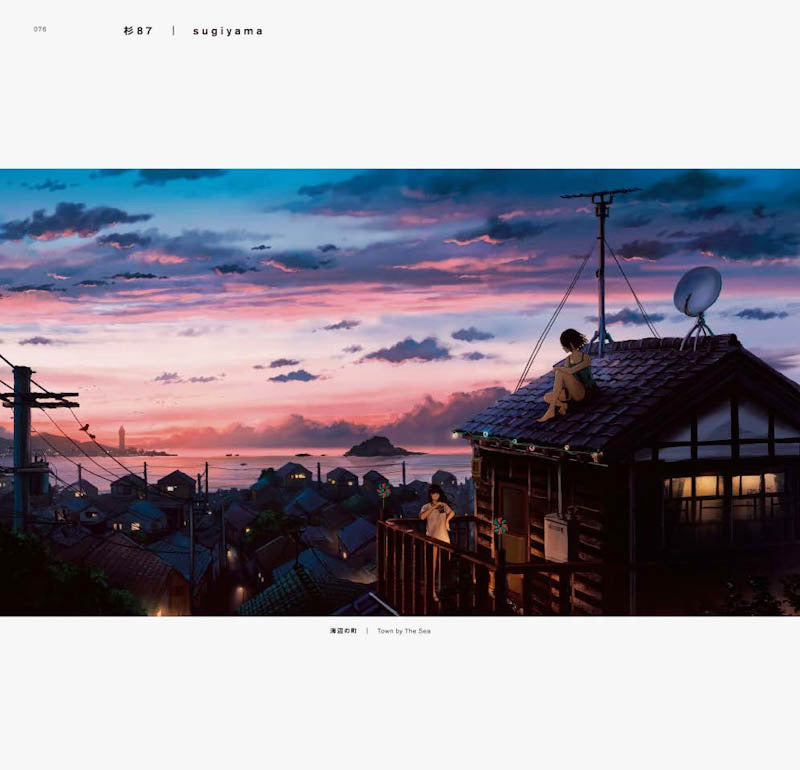Click the page number 076

(x=40, y=28)
